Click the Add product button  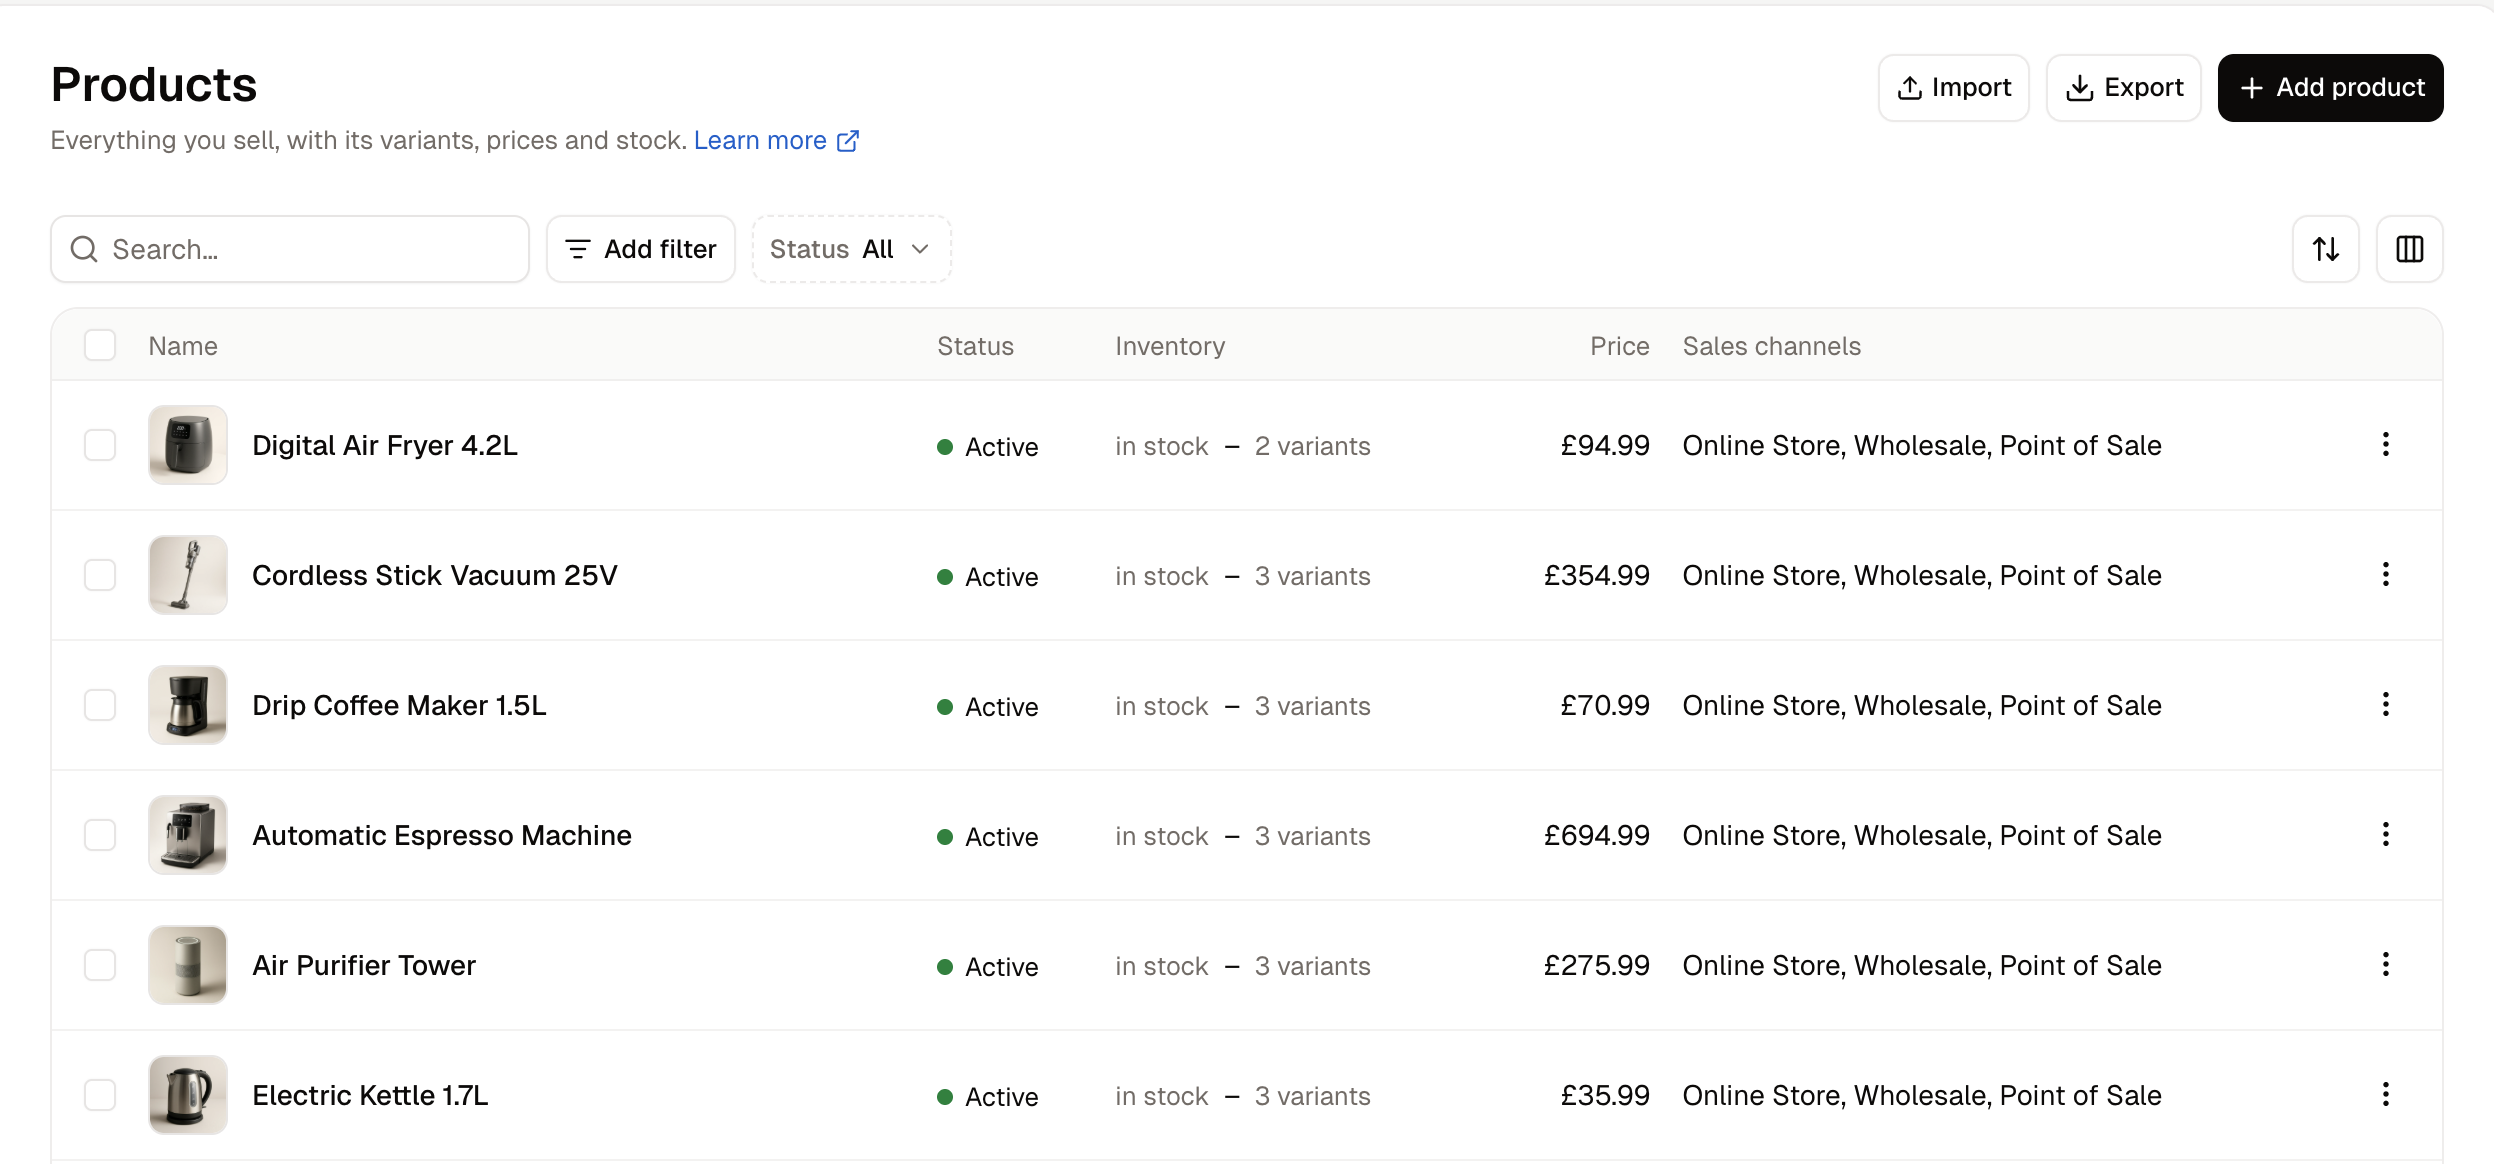coord(2330,88)
